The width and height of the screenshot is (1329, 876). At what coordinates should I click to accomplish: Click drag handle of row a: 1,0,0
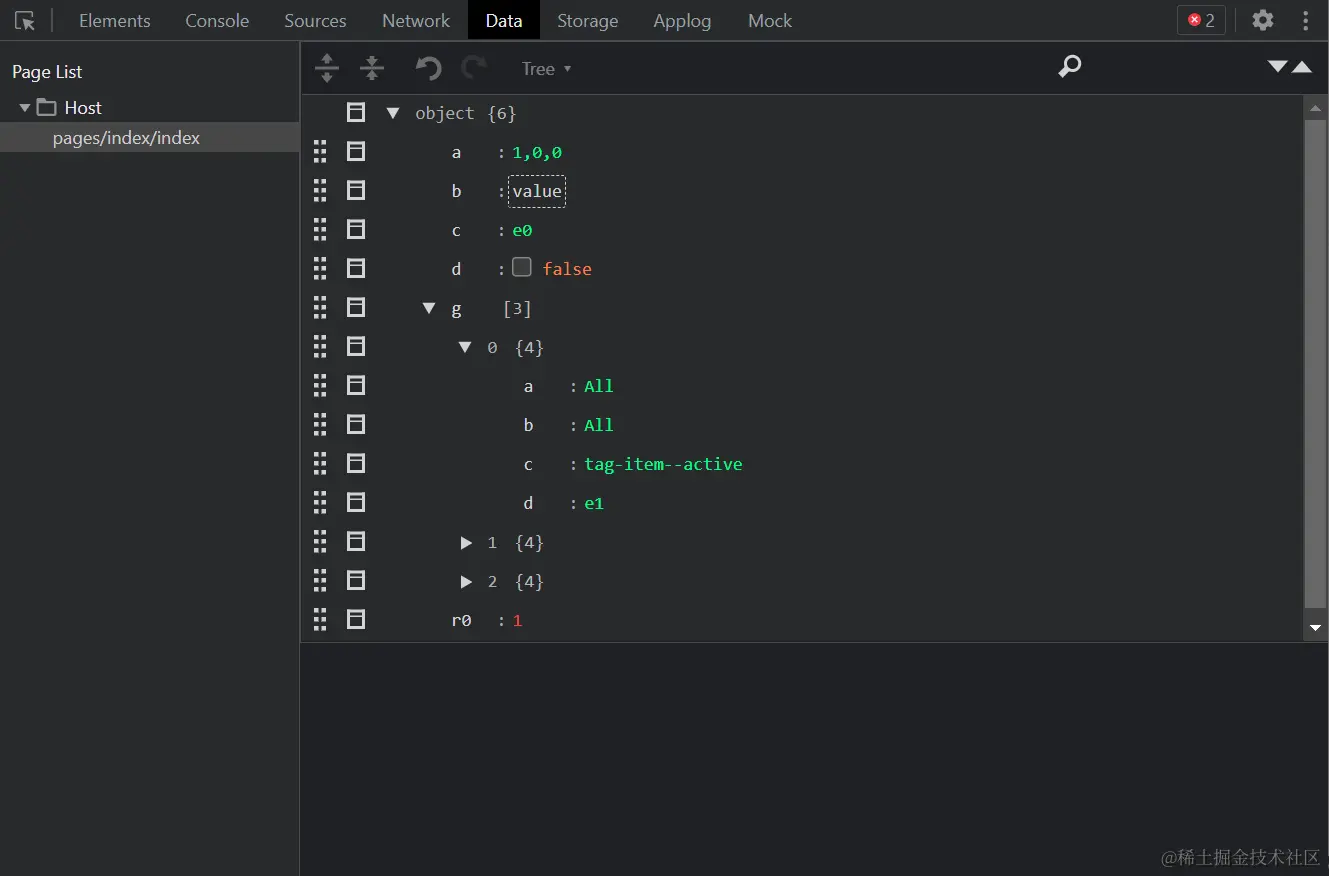pyautogui.click(x=320, y=151)
